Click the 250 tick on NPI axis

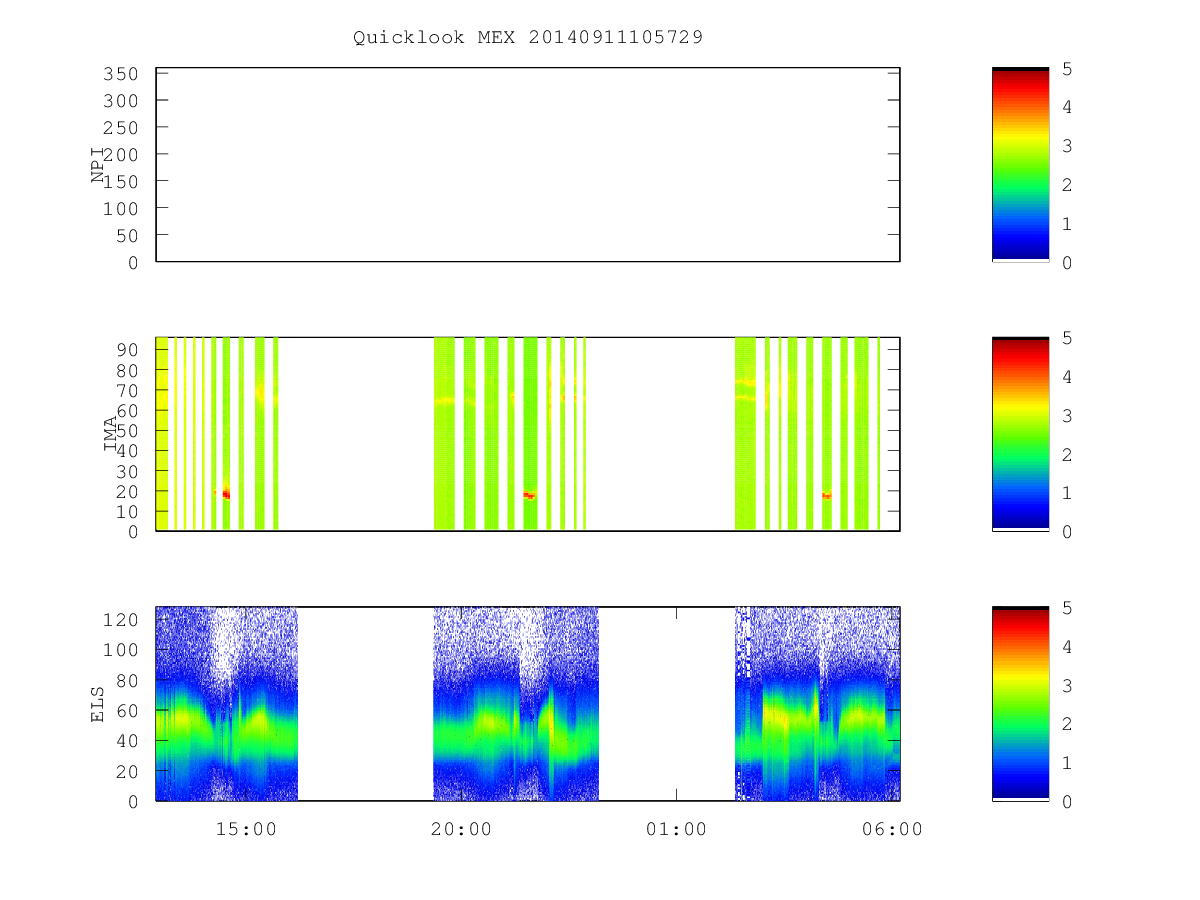(x=121, y=128)
